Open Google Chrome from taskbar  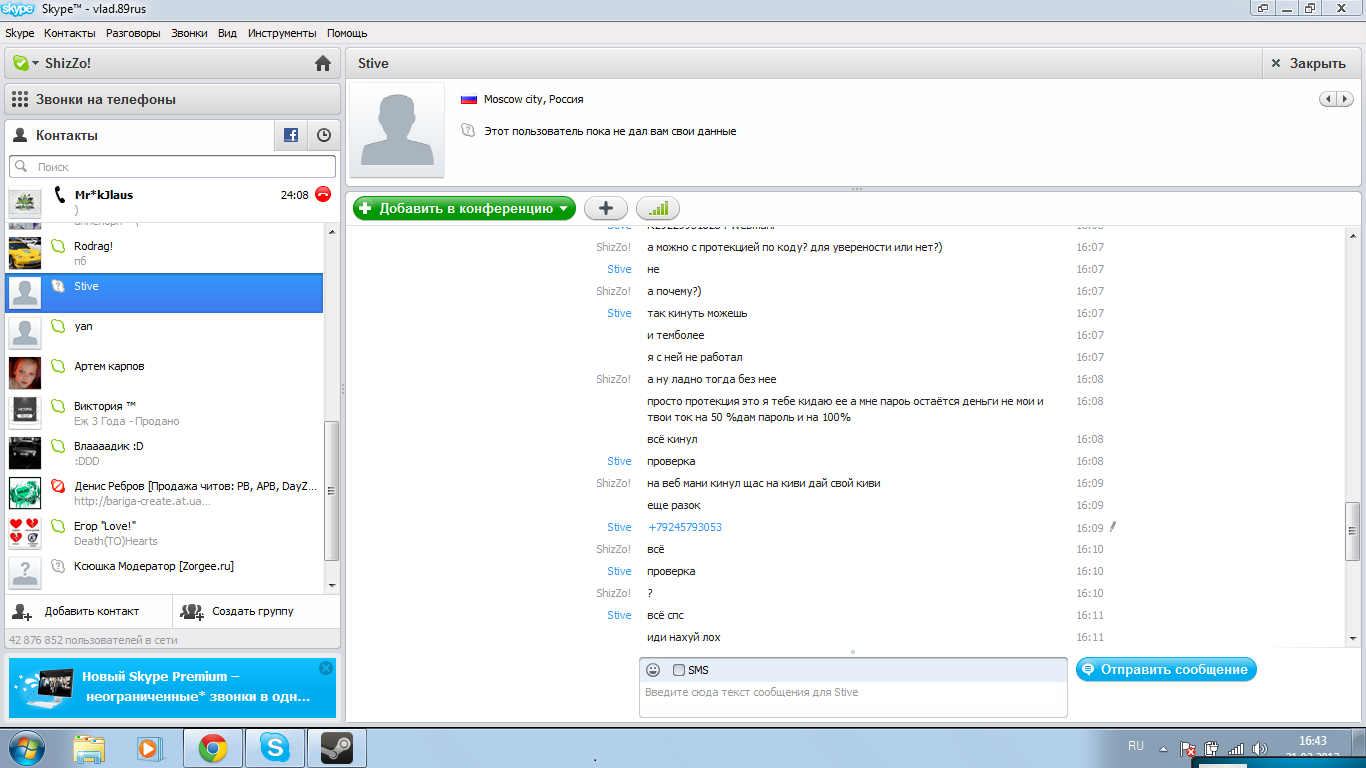point(212,747)
